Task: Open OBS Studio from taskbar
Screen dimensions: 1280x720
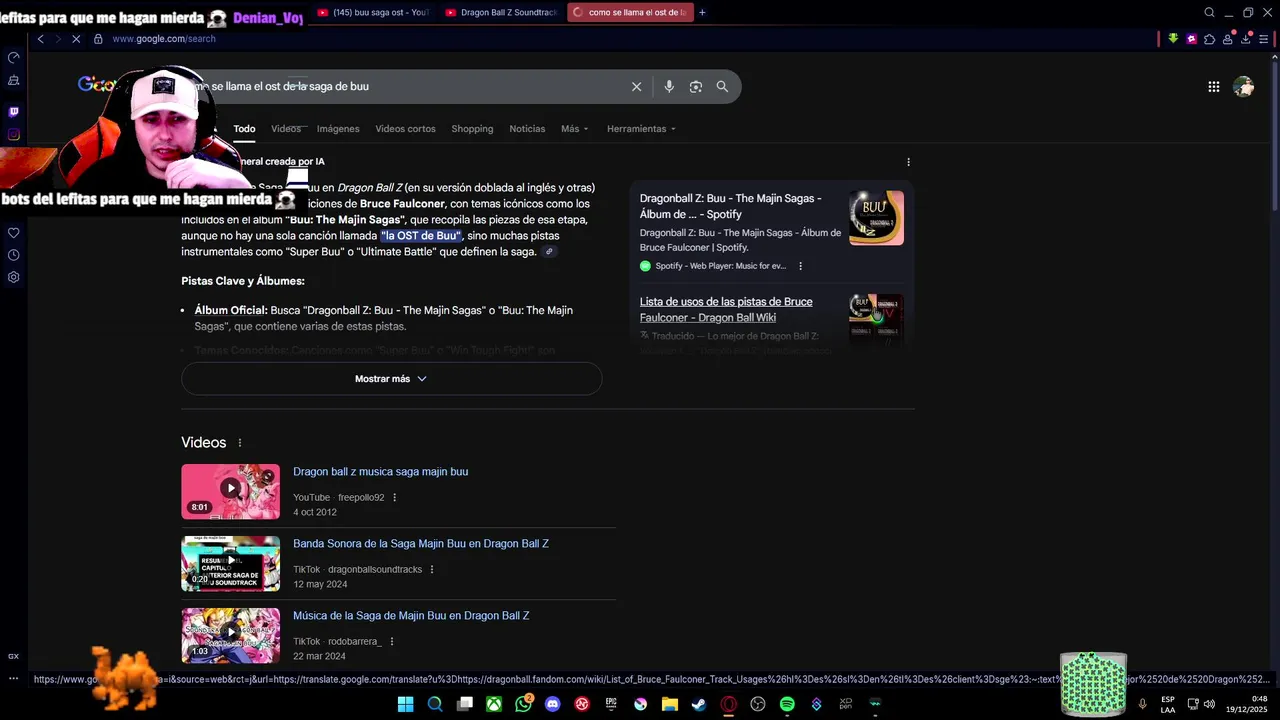Action: pyautogui.click(x=758, y=704)
